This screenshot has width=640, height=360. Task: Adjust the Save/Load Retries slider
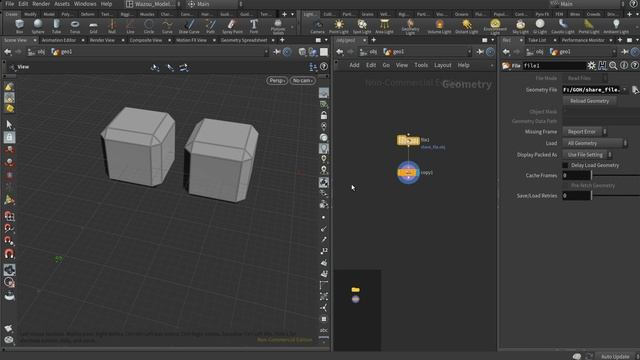pos(616,196)
